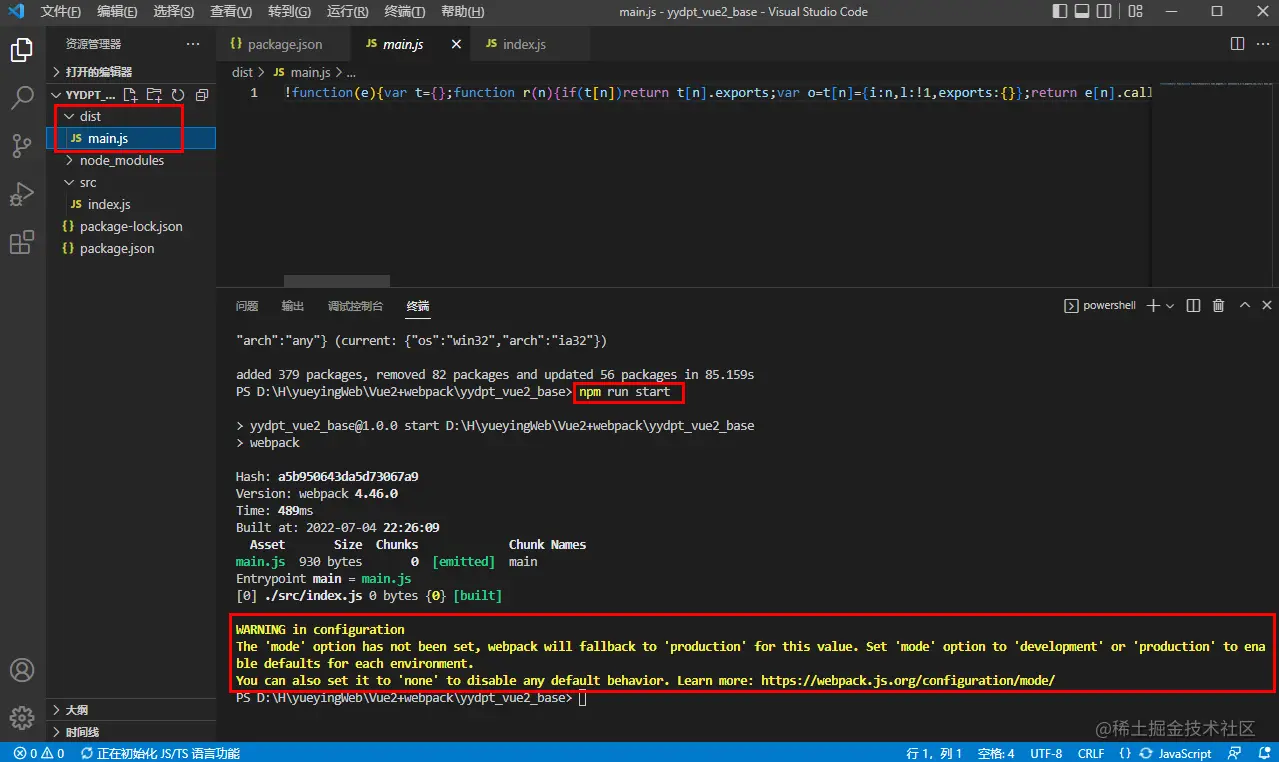
Task: Expand the 时间线 section
Action: pos(131,732)
